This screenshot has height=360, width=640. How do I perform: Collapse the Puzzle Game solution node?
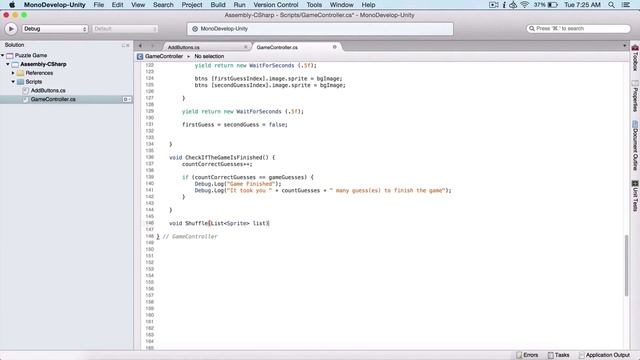click(3, 55)
